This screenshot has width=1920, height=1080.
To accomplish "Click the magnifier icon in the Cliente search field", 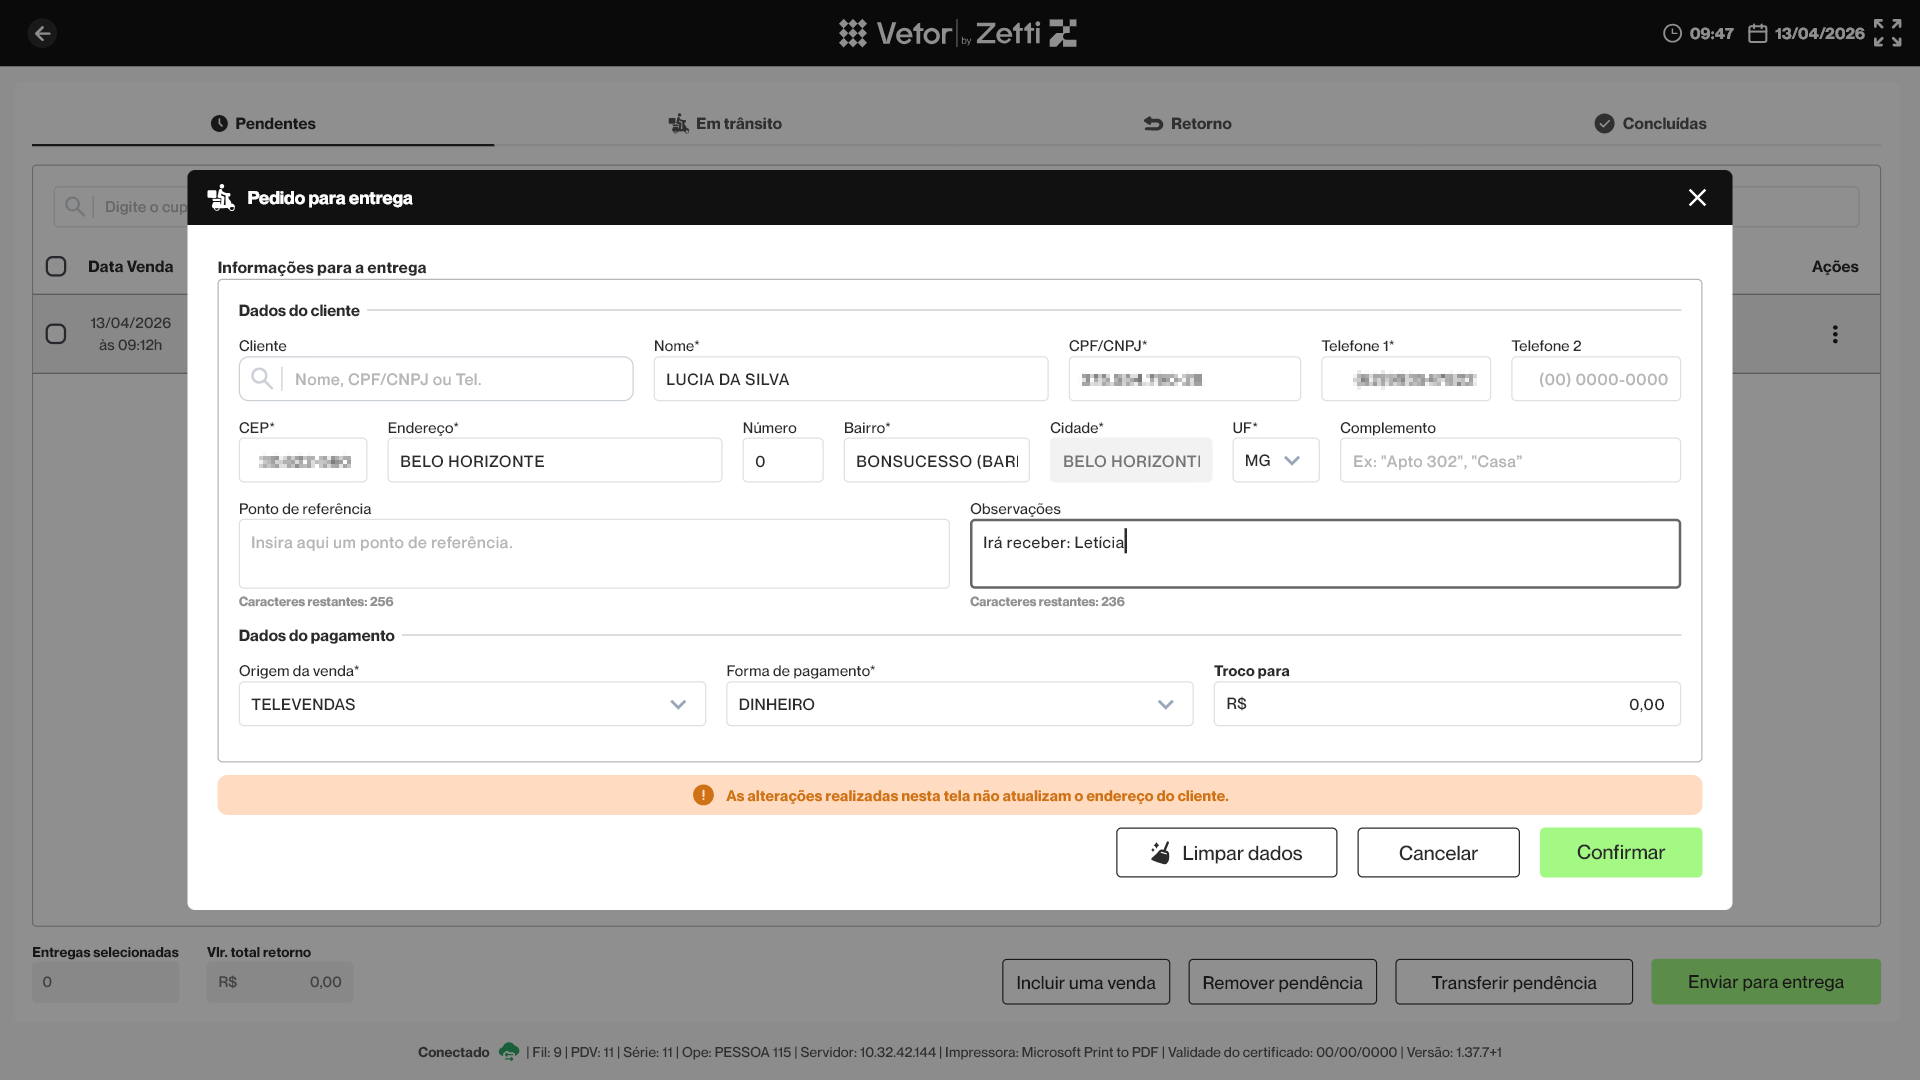I will point(262,379).
